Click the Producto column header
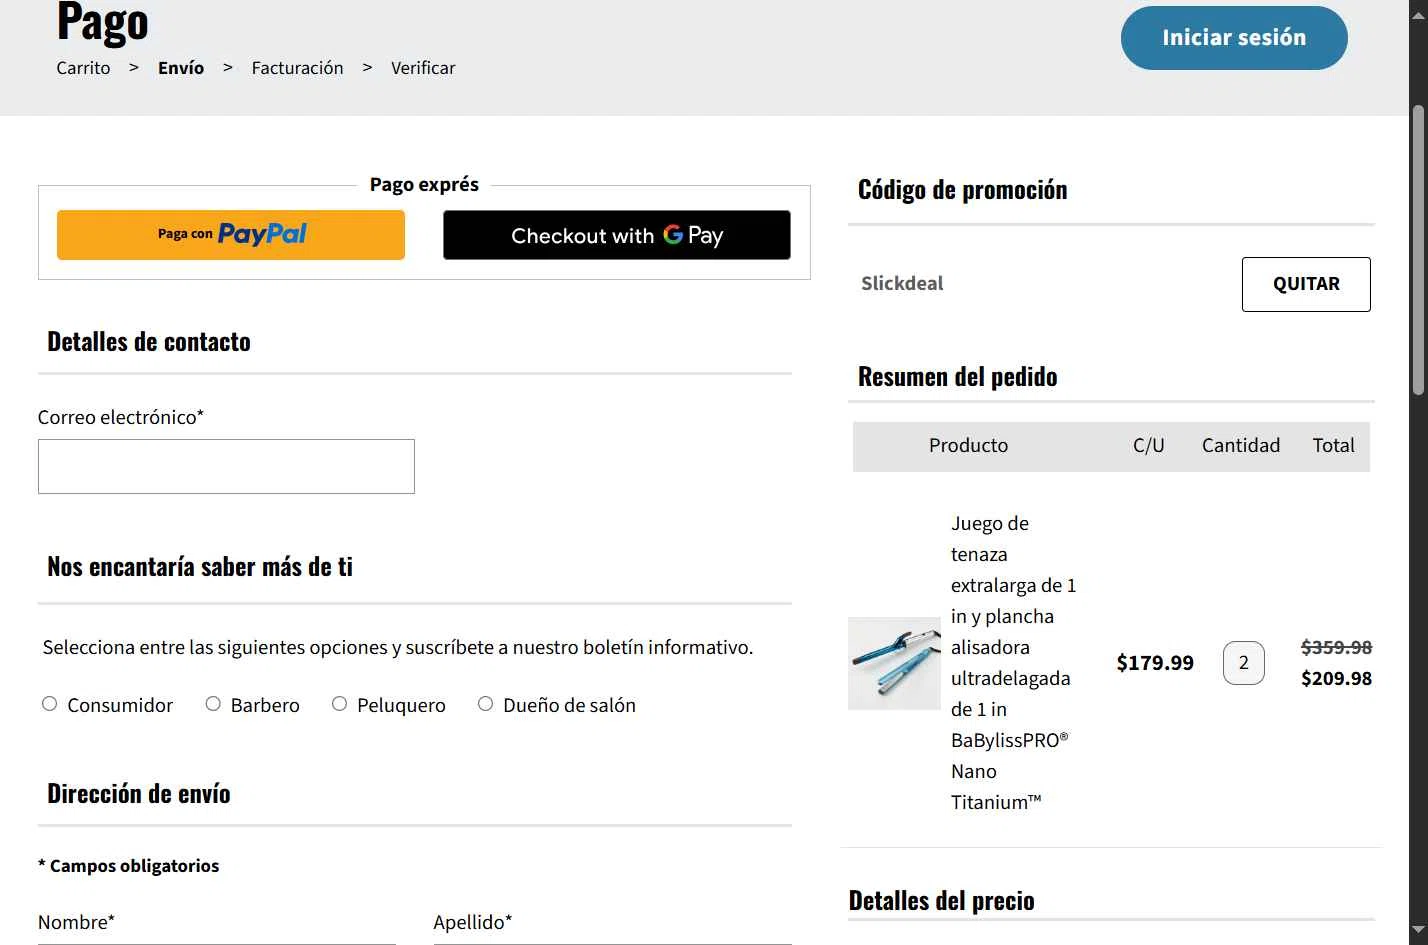Image resolution: width=1428 pixels, height=945 pixels. [968, 446]
